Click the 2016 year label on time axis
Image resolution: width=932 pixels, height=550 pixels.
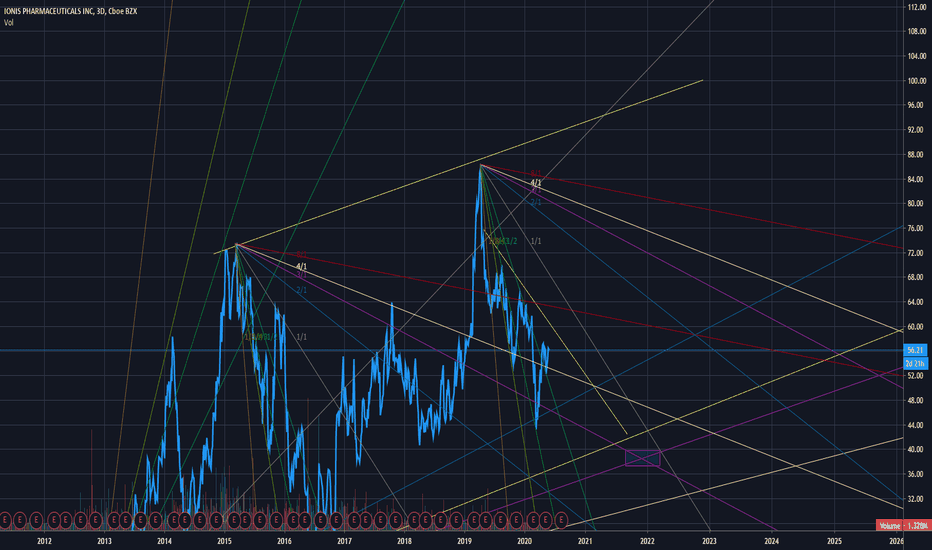tap(284, 541)
